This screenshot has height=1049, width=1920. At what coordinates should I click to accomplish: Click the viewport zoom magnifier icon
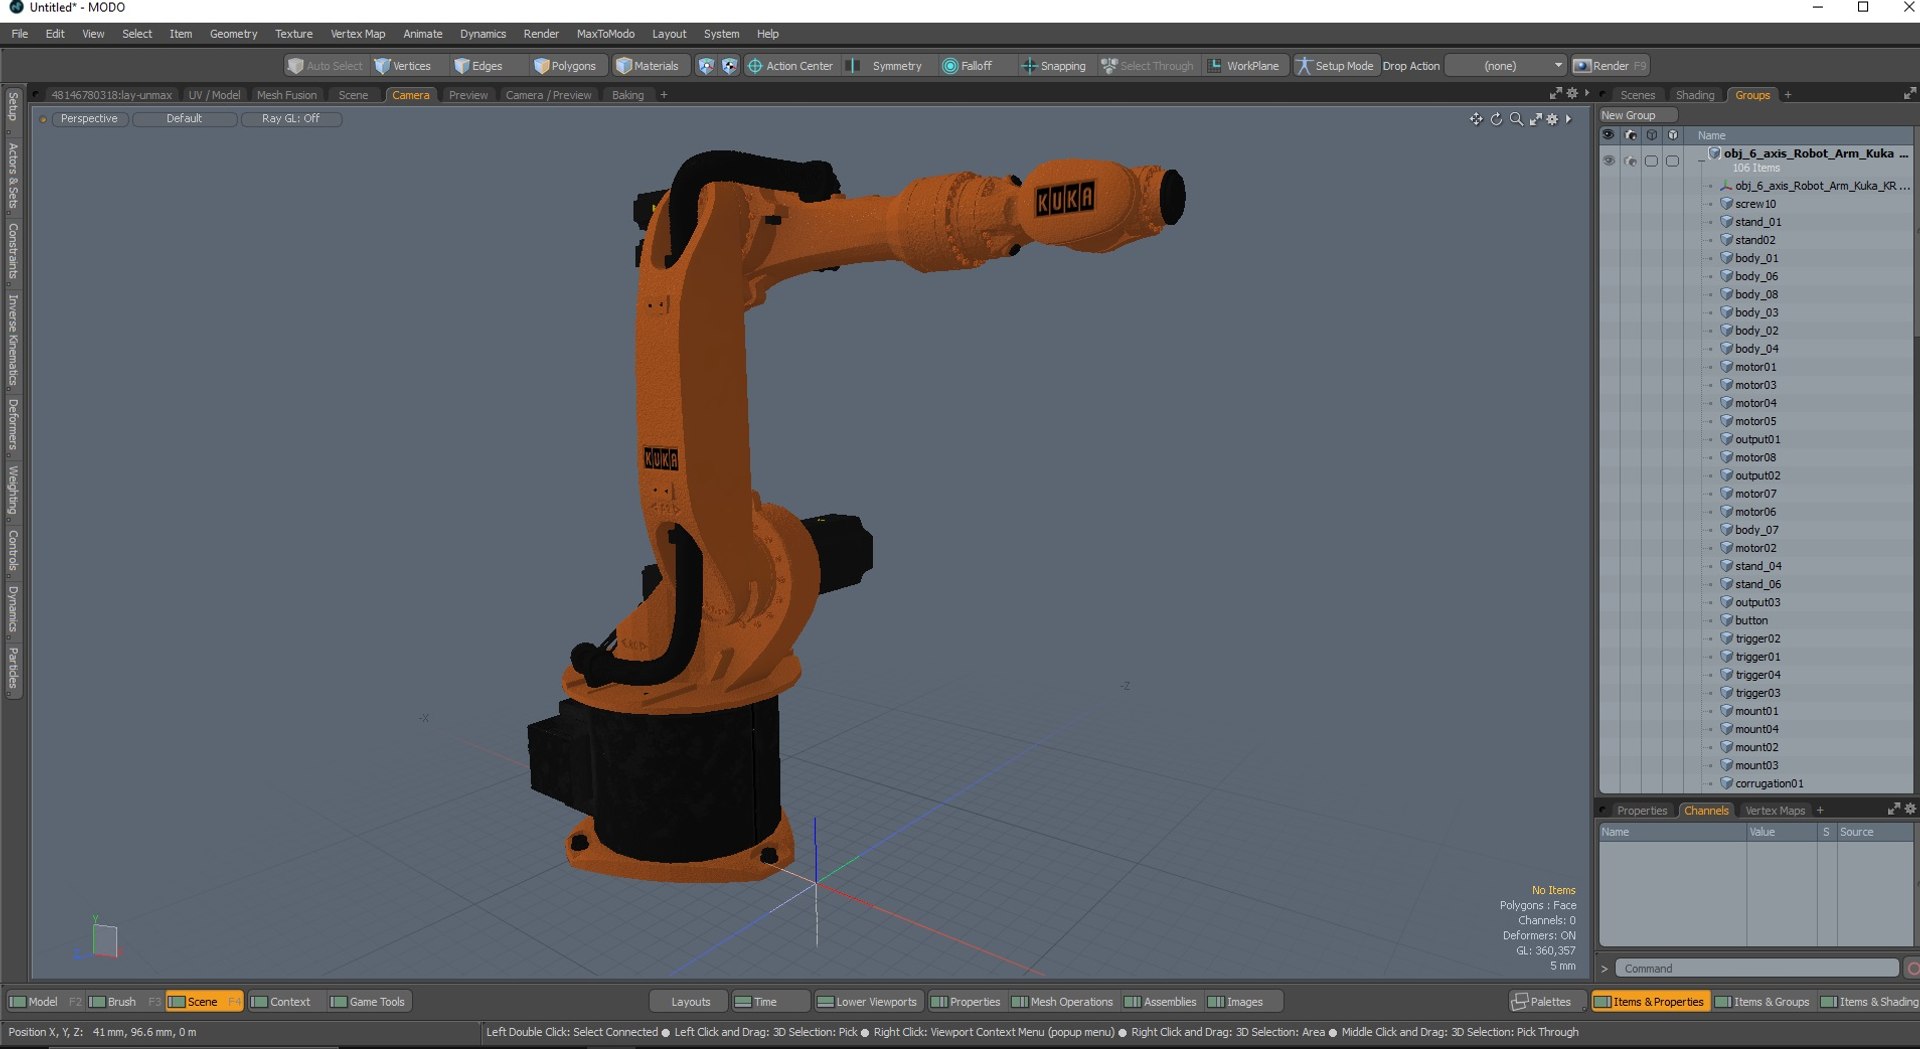point(1516,119)
